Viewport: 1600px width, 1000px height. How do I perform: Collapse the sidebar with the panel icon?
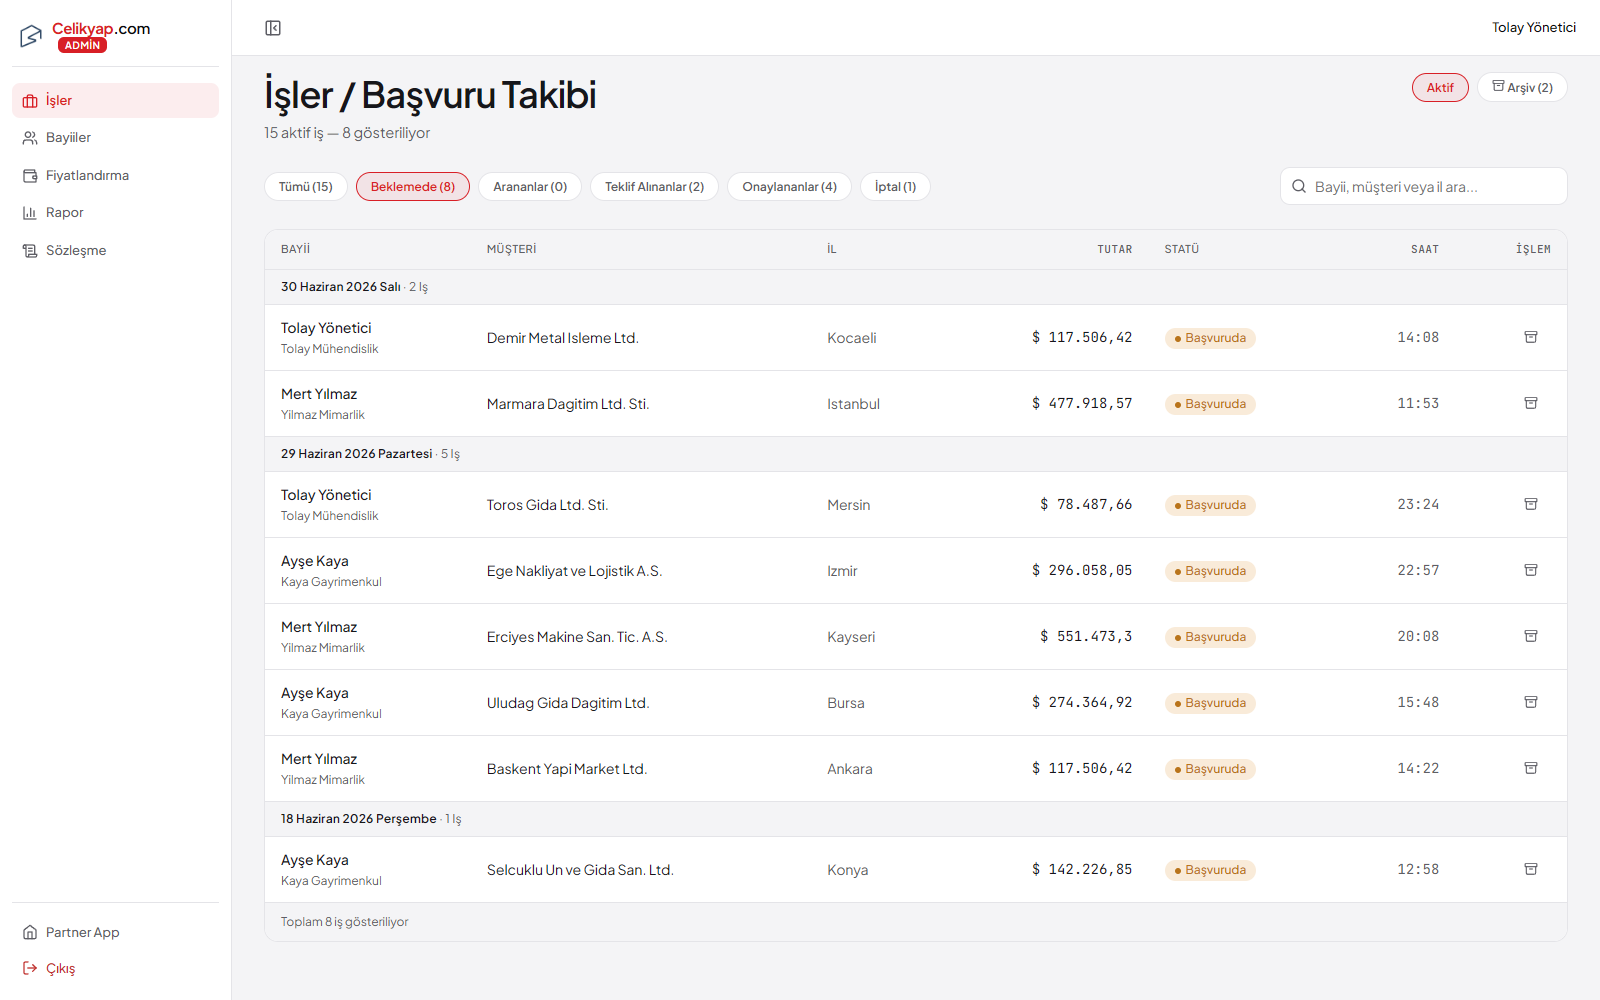click(273, 28)
